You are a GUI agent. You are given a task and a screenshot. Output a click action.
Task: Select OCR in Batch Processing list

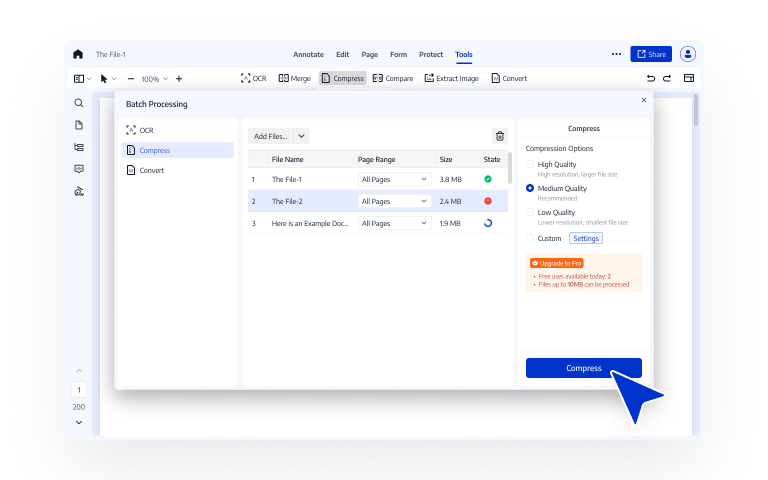(x=178, y=130)
